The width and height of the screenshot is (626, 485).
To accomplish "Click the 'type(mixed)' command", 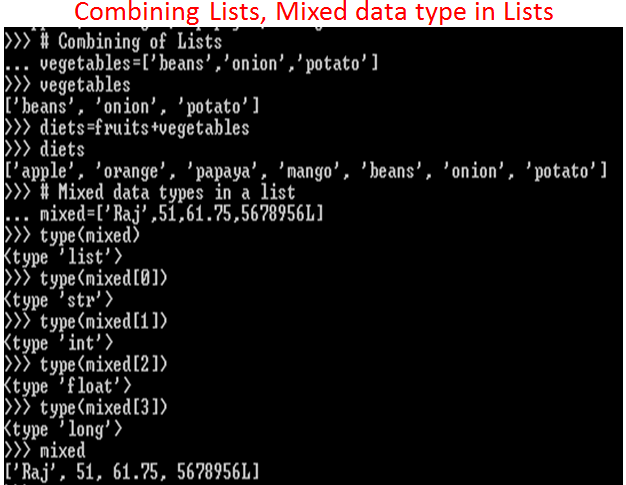I will coord(90,236).
